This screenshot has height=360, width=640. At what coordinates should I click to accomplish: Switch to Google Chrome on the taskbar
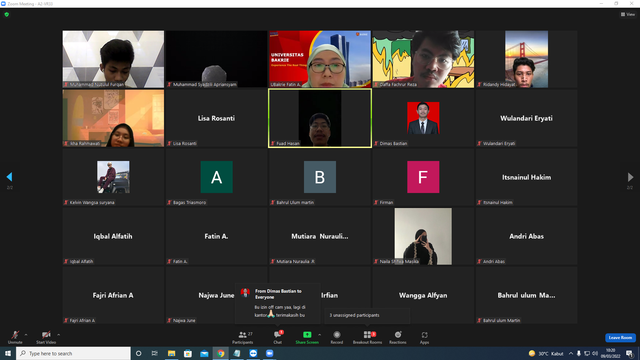(220, 353)
